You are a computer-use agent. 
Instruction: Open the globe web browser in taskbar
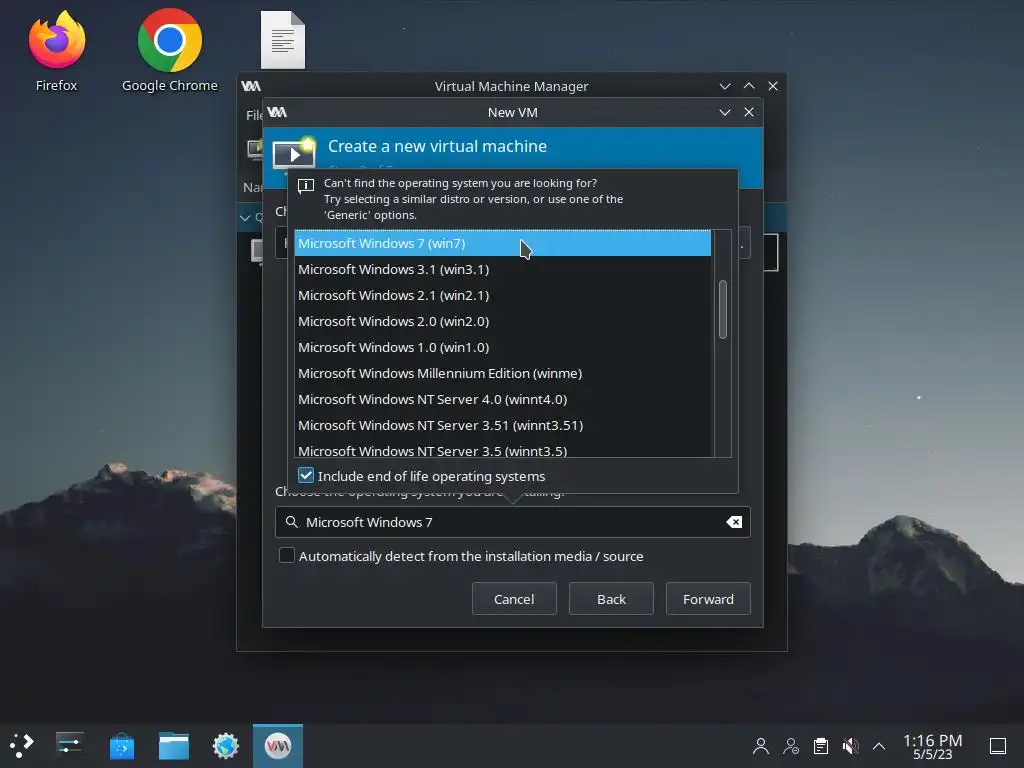click(226, 746)
